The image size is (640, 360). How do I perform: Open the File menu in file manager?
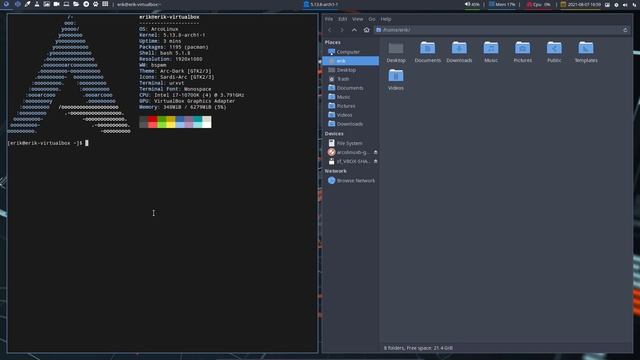point(329,19)
